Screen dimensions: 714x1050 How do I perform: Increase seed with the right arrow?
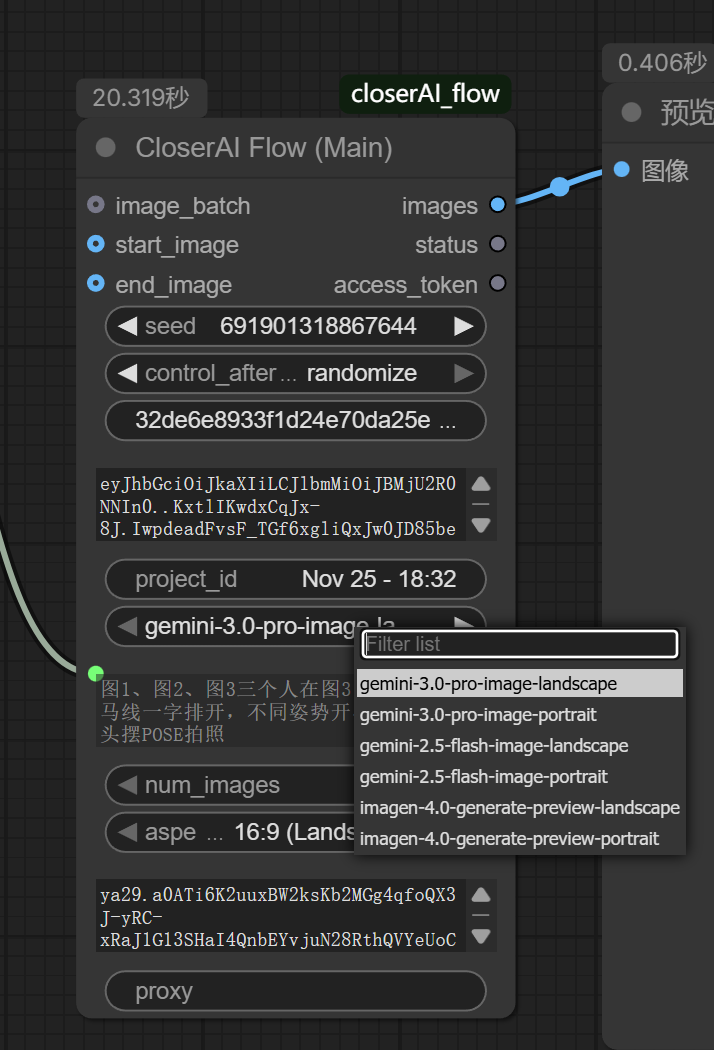[463, 326]
